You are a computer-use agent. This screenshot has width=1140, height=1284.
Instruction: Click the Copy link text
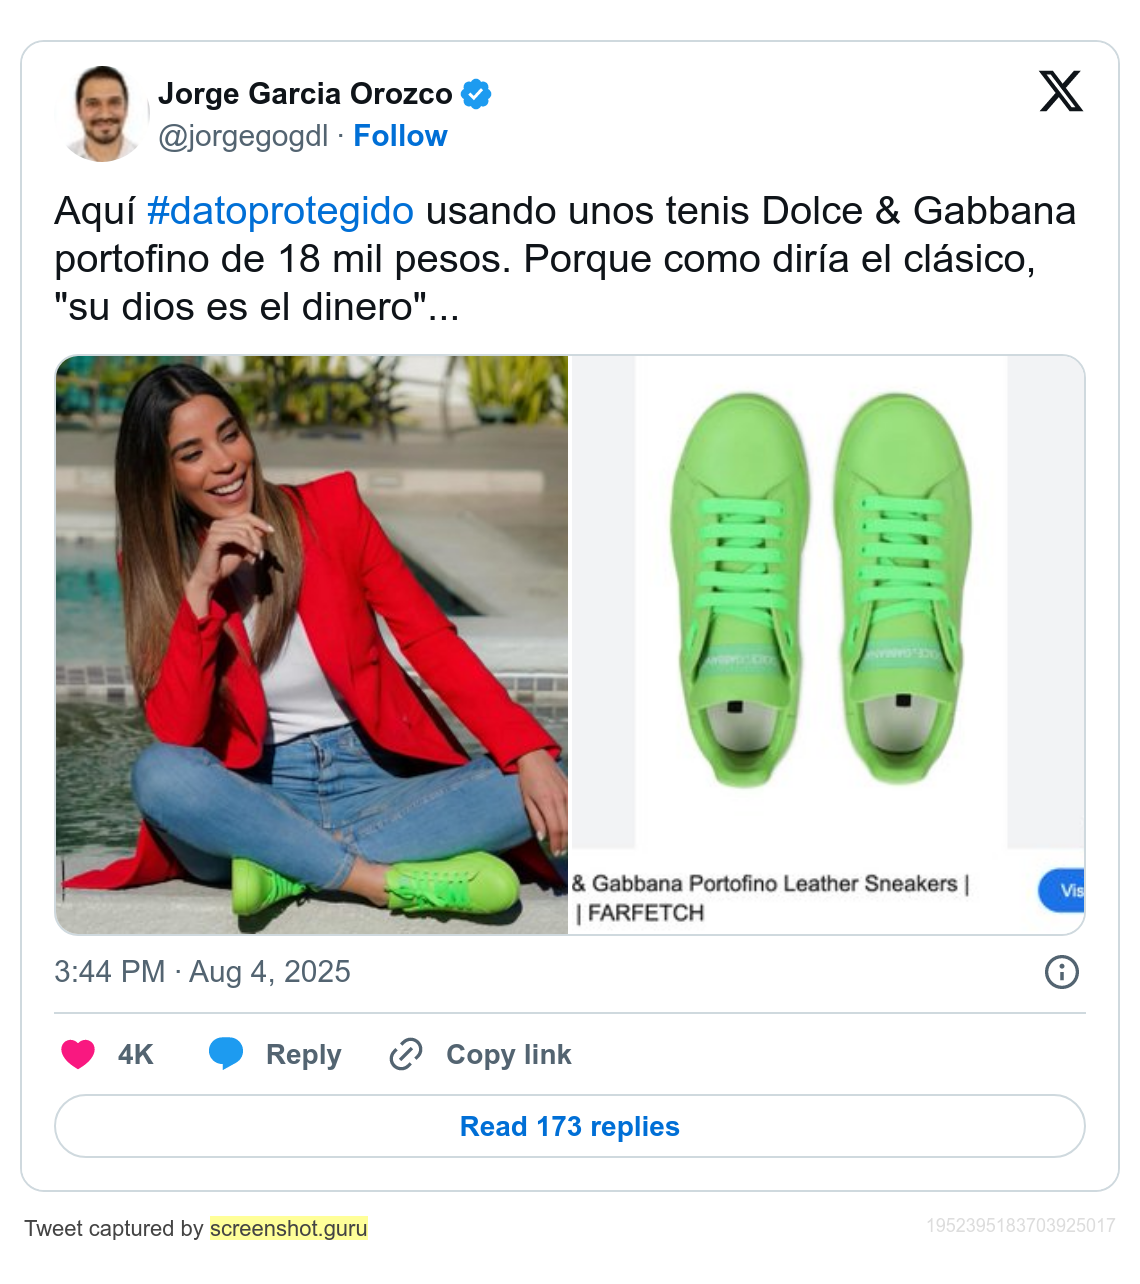[509, 1054]
